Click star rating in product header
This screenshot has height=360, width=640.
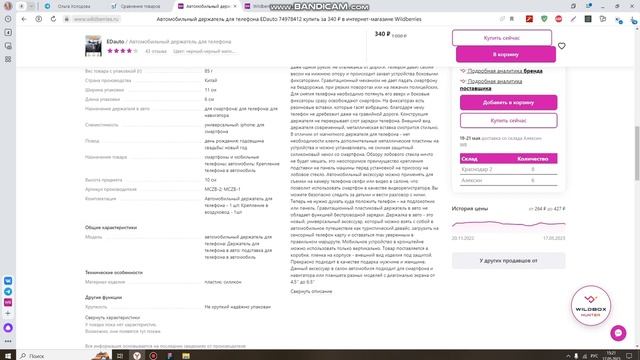click(122, 51)
